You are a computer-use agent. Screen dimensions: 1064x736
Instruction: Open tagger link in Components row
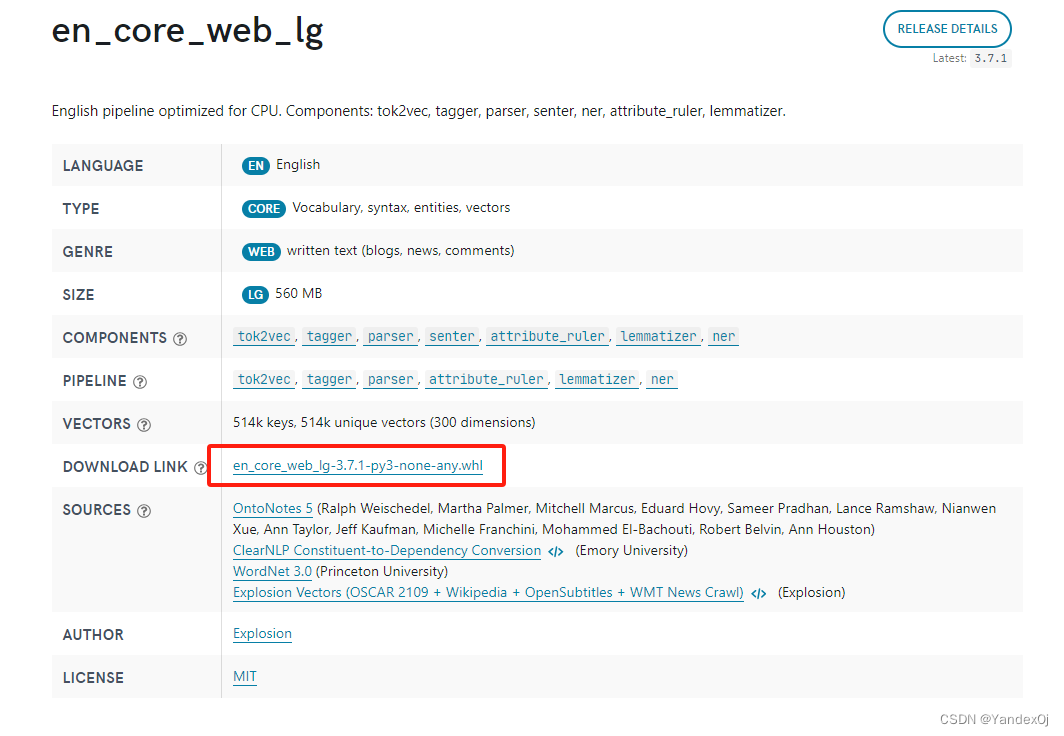click(x=329, y=336)
